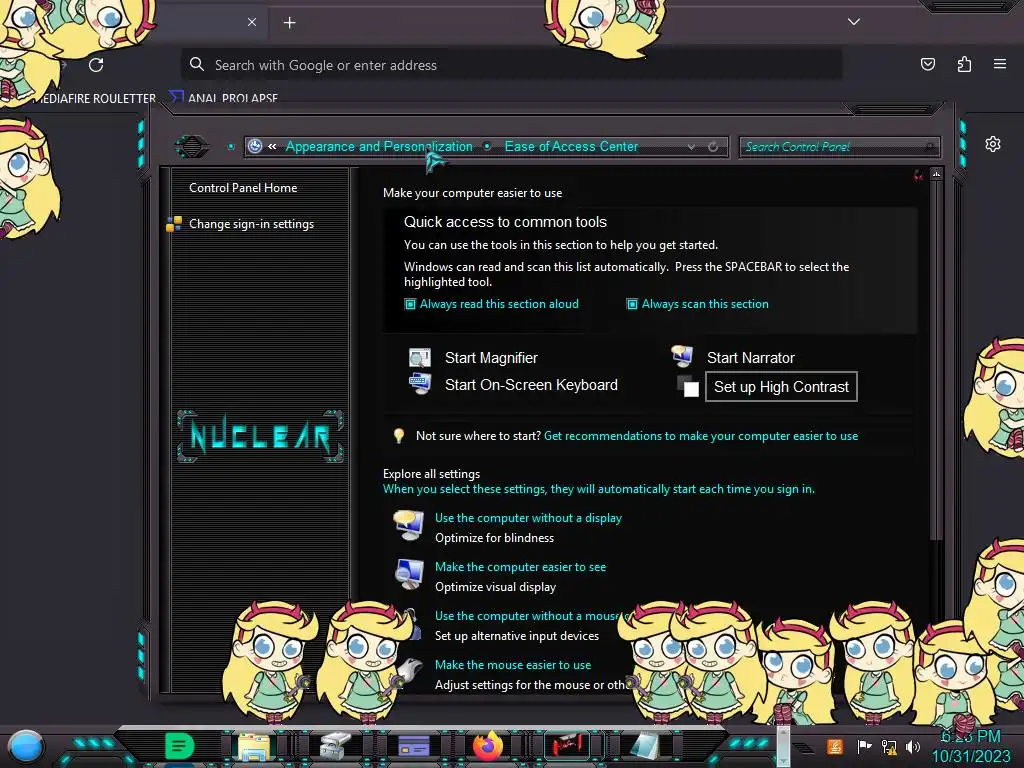Focus the Search Control Panel field
Image resolution: width=1024 pixels, height=768 pixels.
839,147
